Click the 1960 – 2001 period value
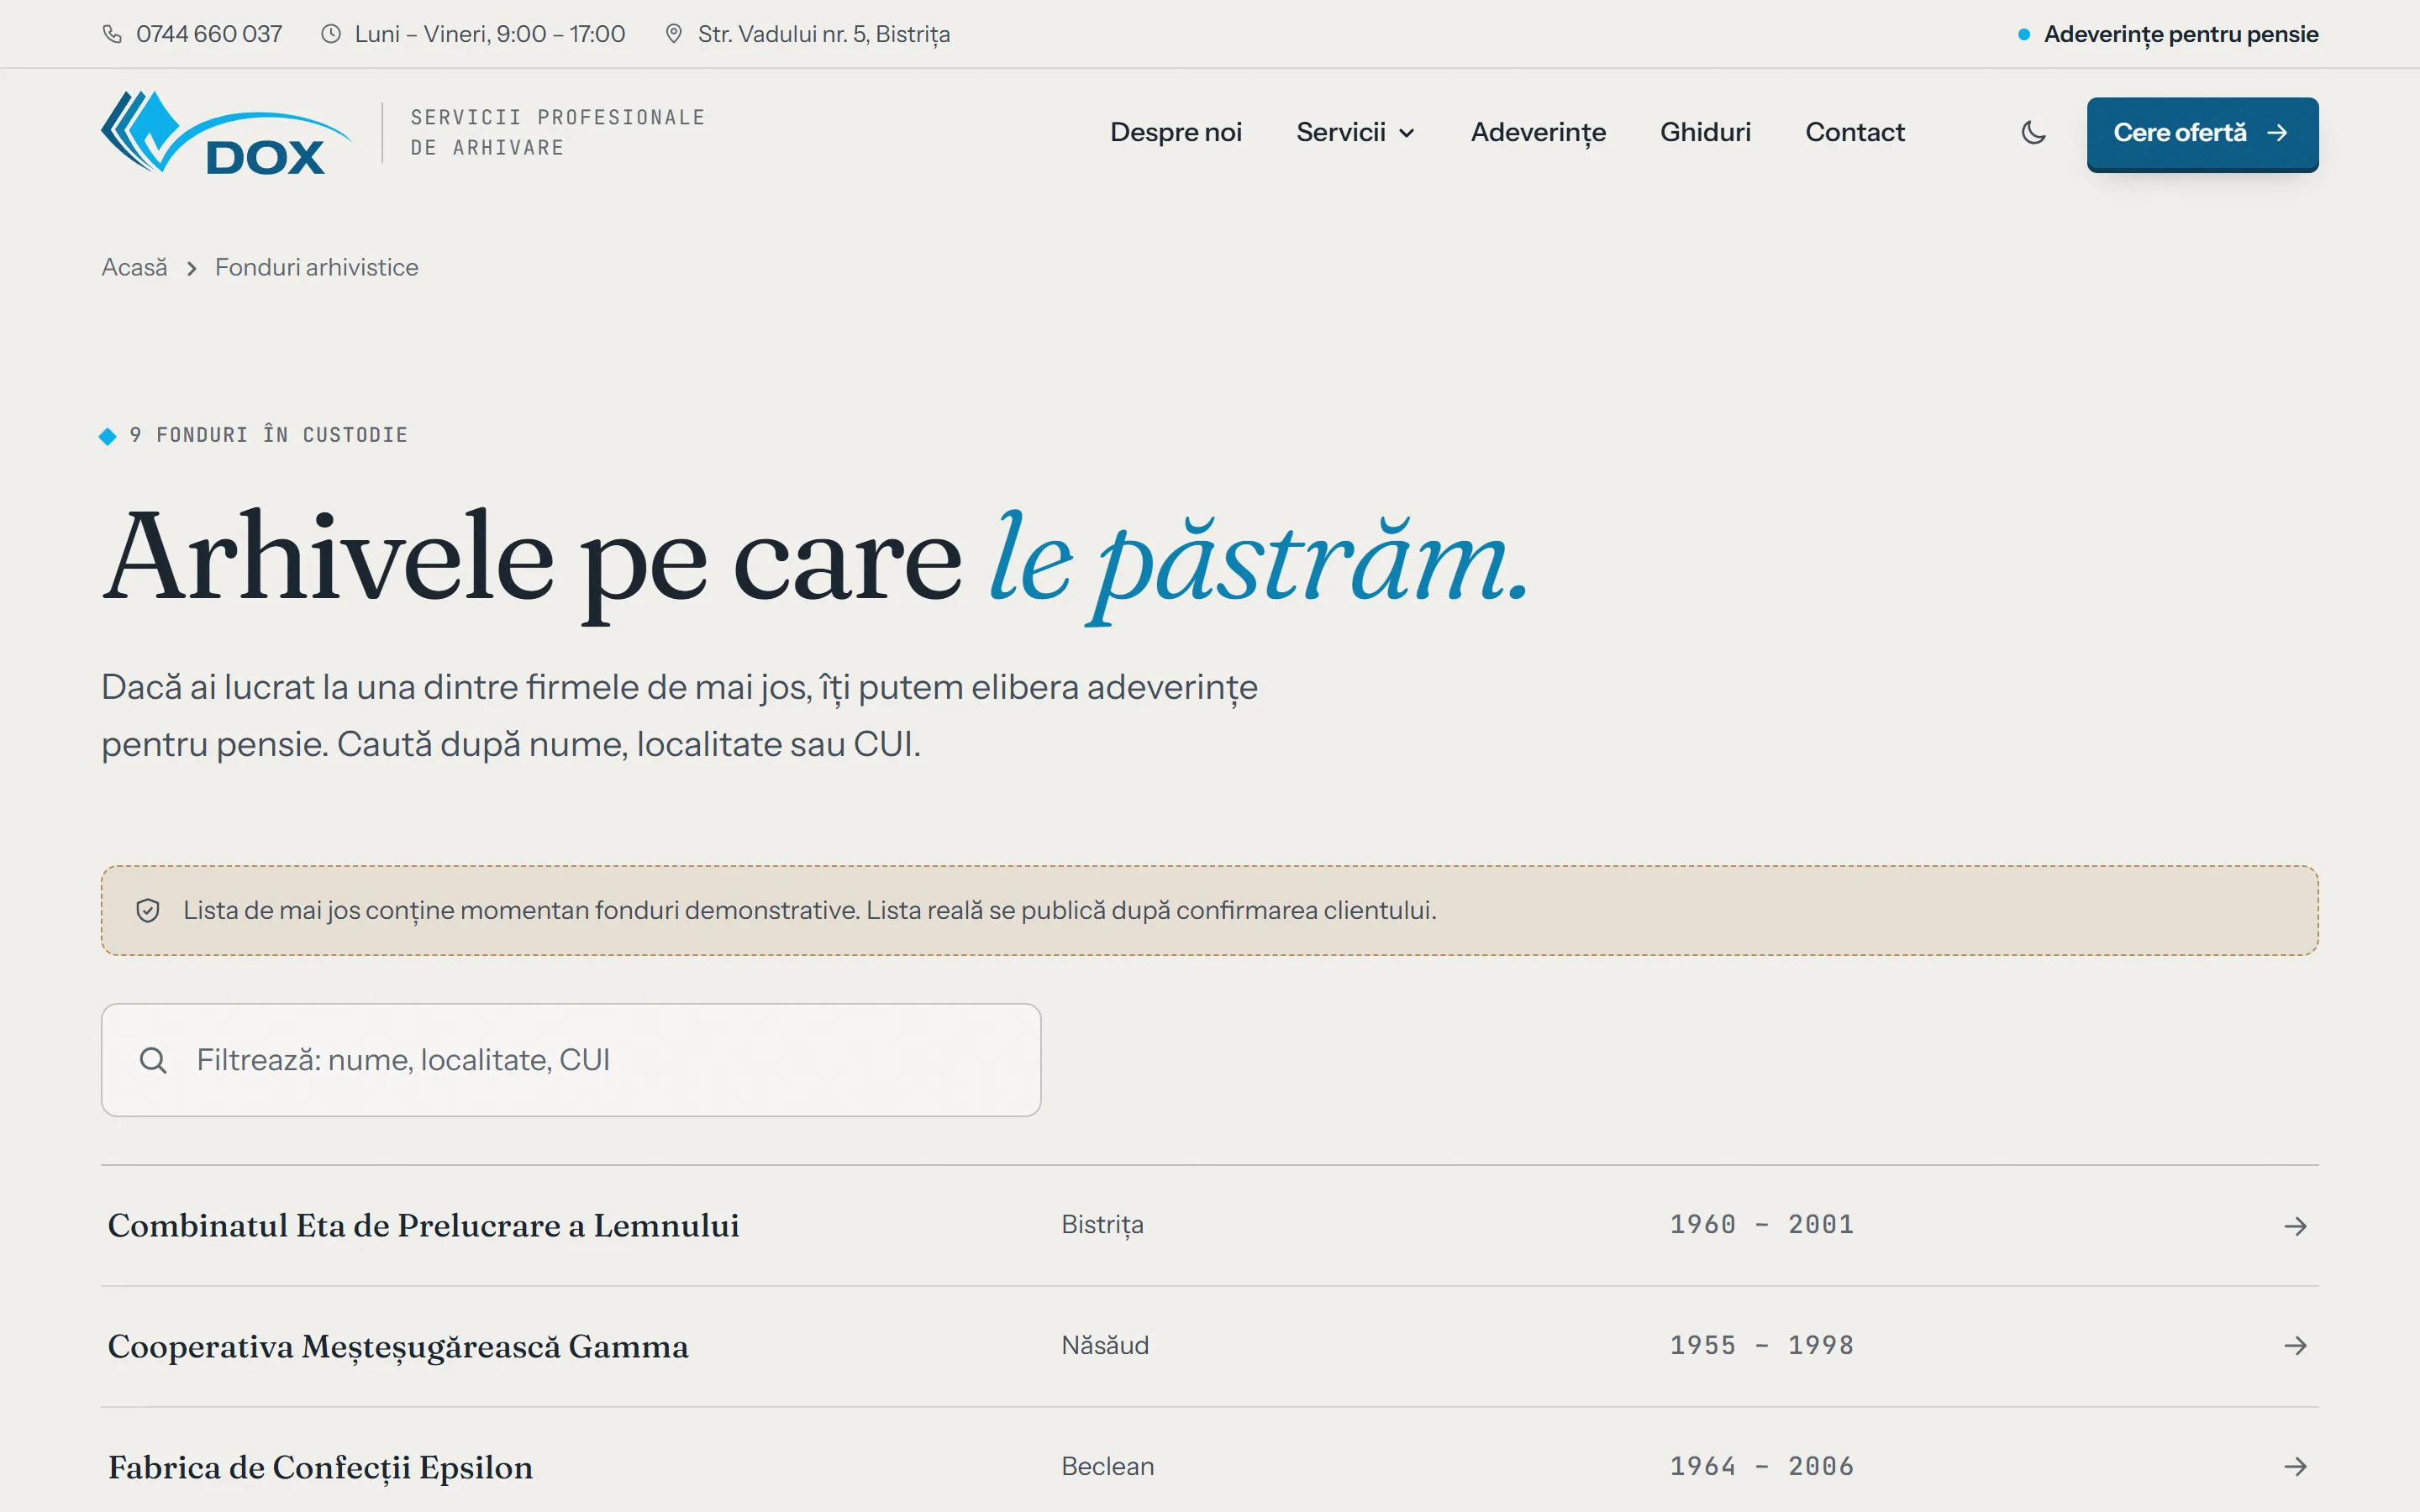The image size is (2420, 1512). (1762, 1224)
